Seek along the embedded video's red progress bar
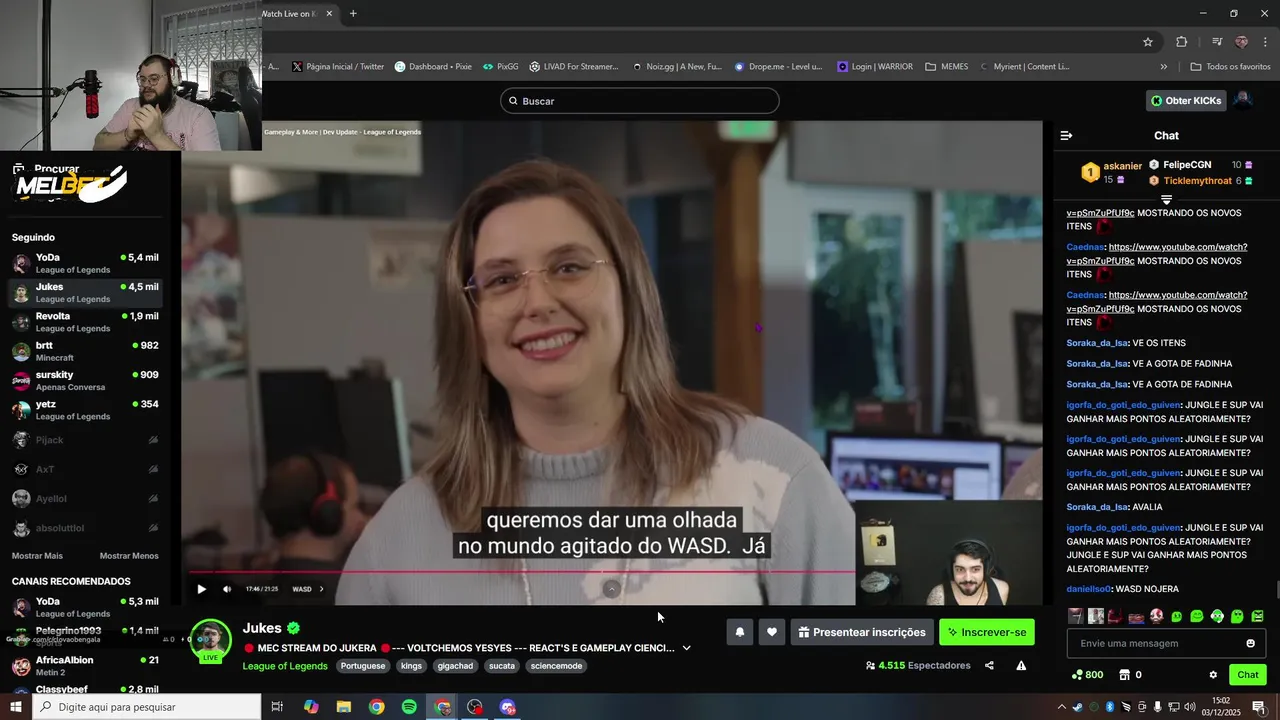 coord(521,572)
